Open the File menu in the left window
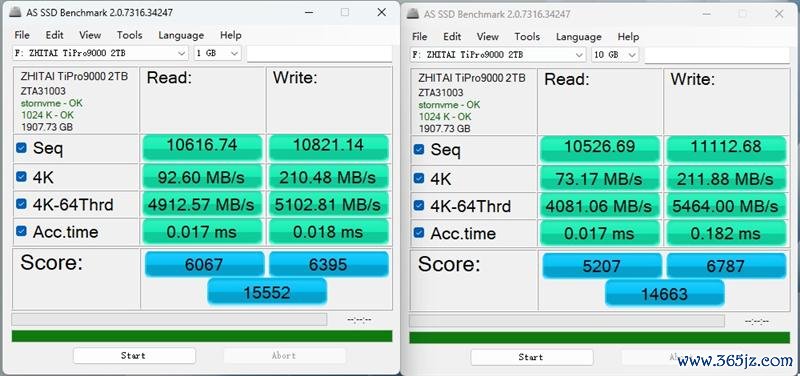The width and height of the screenshot is (800, 376). point(22,35)
